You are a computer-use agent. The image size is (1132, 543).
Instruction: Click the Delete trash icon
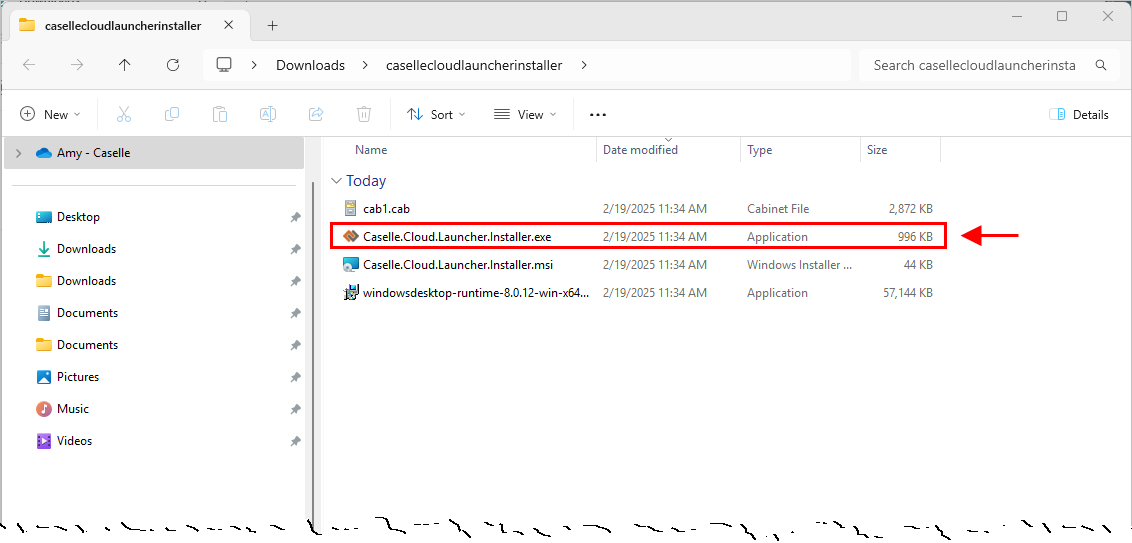point(364,114)
